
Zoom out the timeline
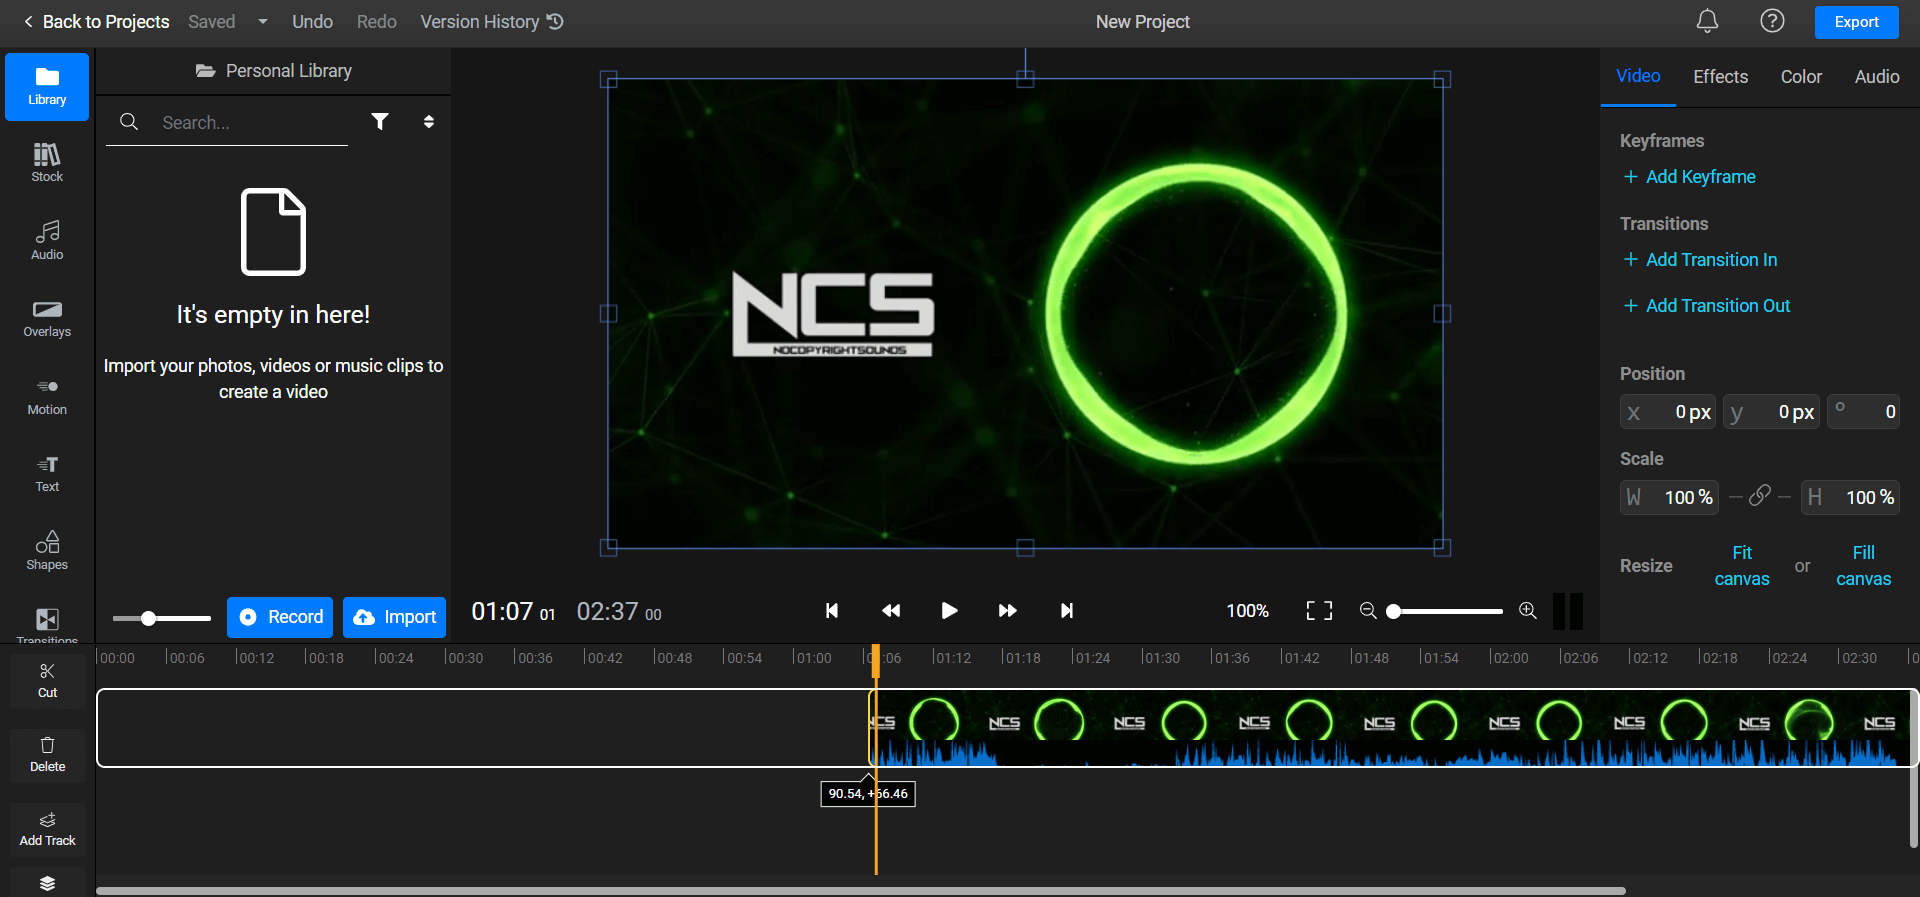tap(1368, 611)
